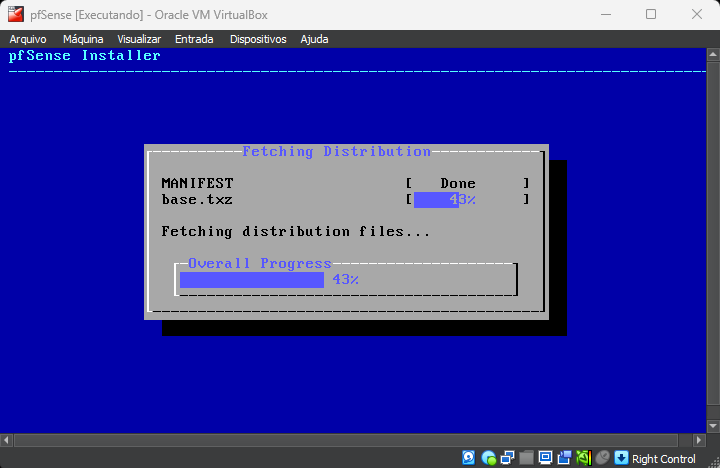Image resolution: width=720 pixels, height=468 pixels.
Task: Click the recording/screen capture status icon
Action: tap(564, 457)
